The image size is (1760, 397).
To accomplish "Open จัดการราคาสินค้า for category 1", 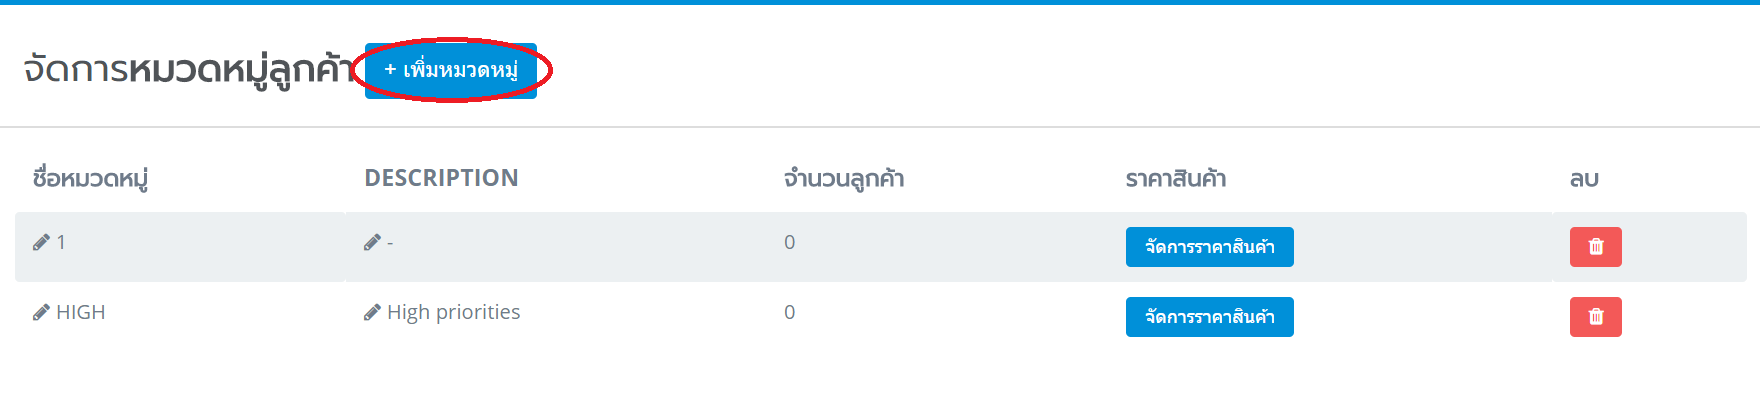I will coord(1210,247).
